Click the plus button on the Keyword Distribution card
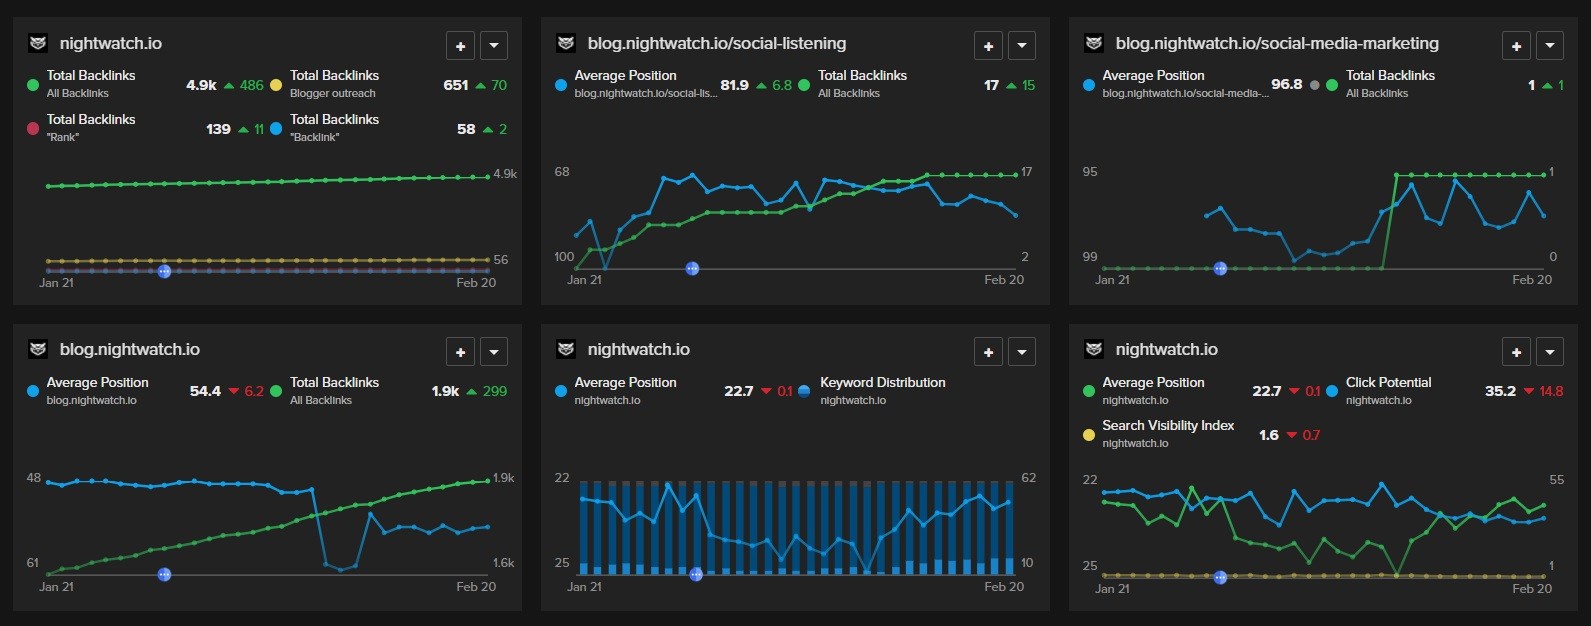 (988, 352)
